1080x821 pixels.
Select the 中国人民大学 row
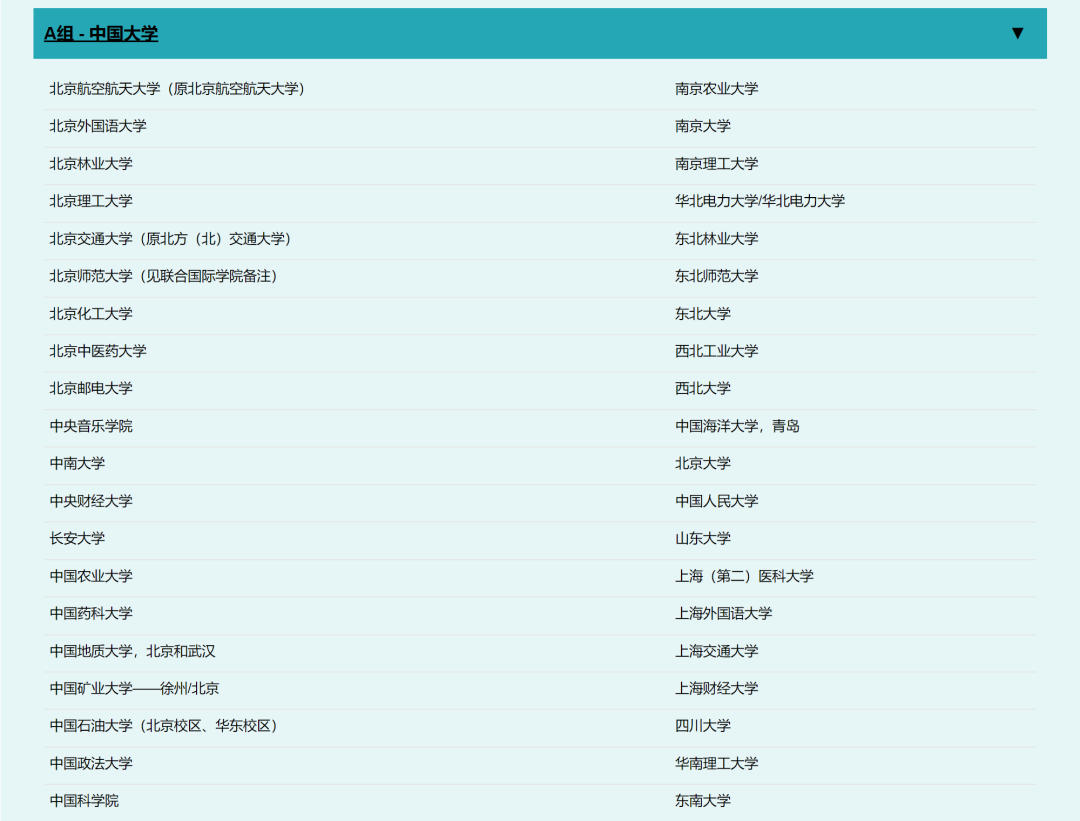point(716,501)
